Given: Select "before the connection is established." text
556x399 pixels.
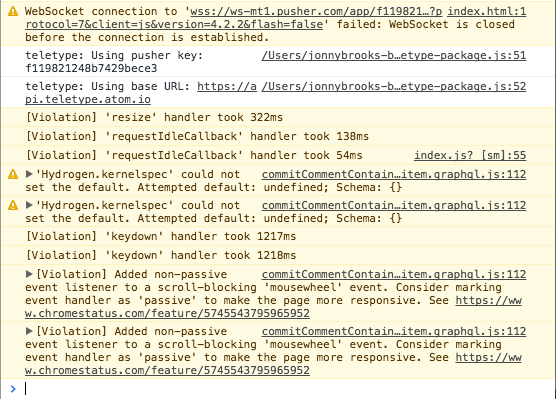Looking at the screenshot, I should pyautogui.click(x=147, y=38).
